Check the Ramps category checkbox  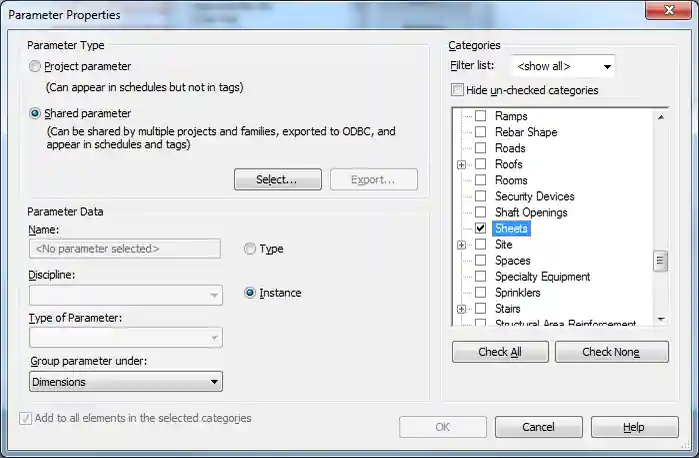click(481, 116)
